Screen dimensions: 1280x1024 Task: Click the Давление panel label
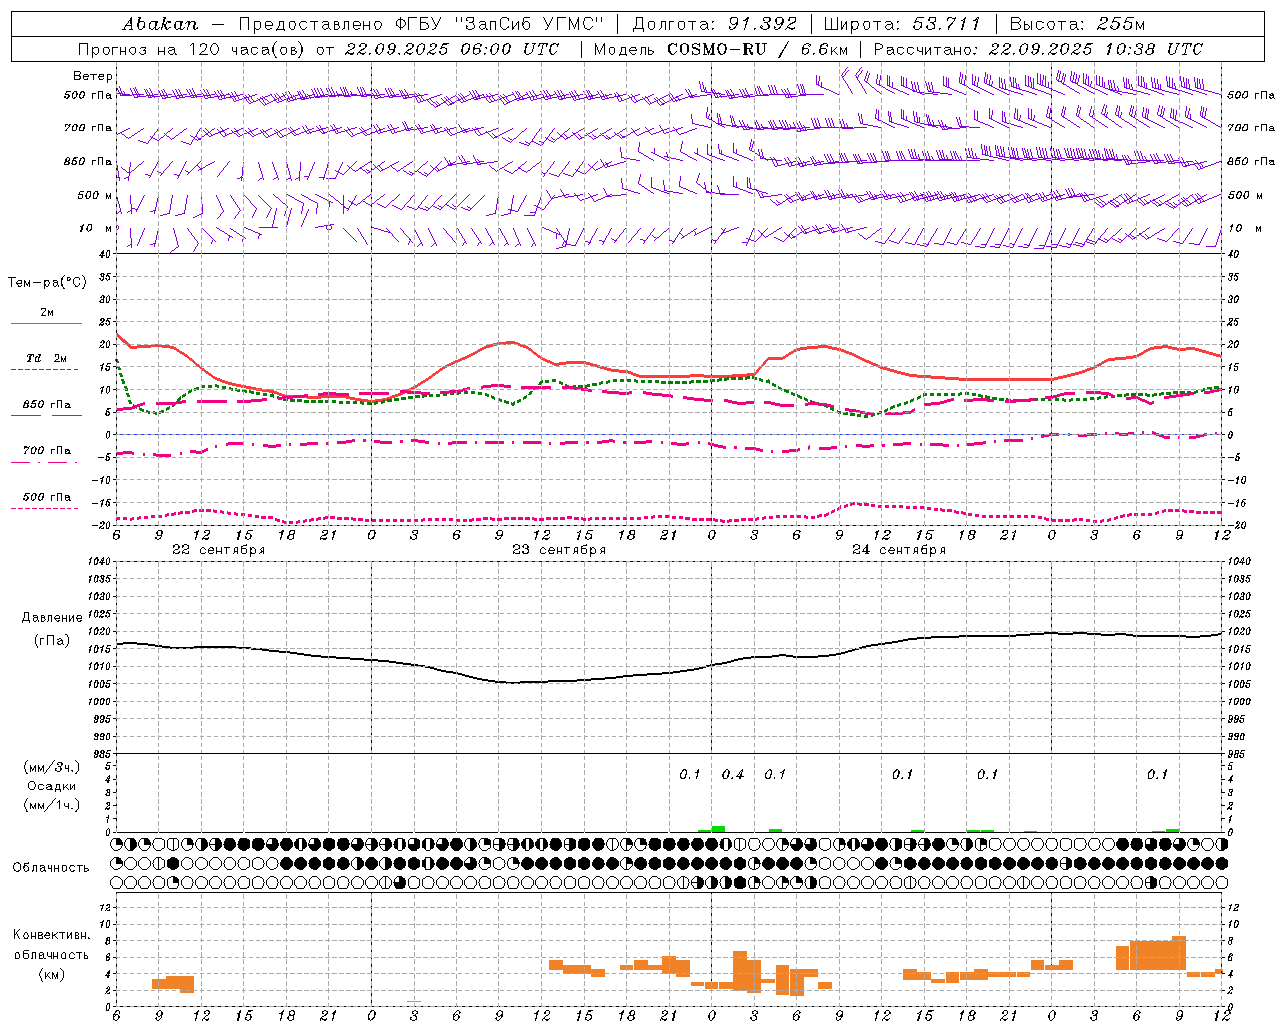[x=52, y=618]
